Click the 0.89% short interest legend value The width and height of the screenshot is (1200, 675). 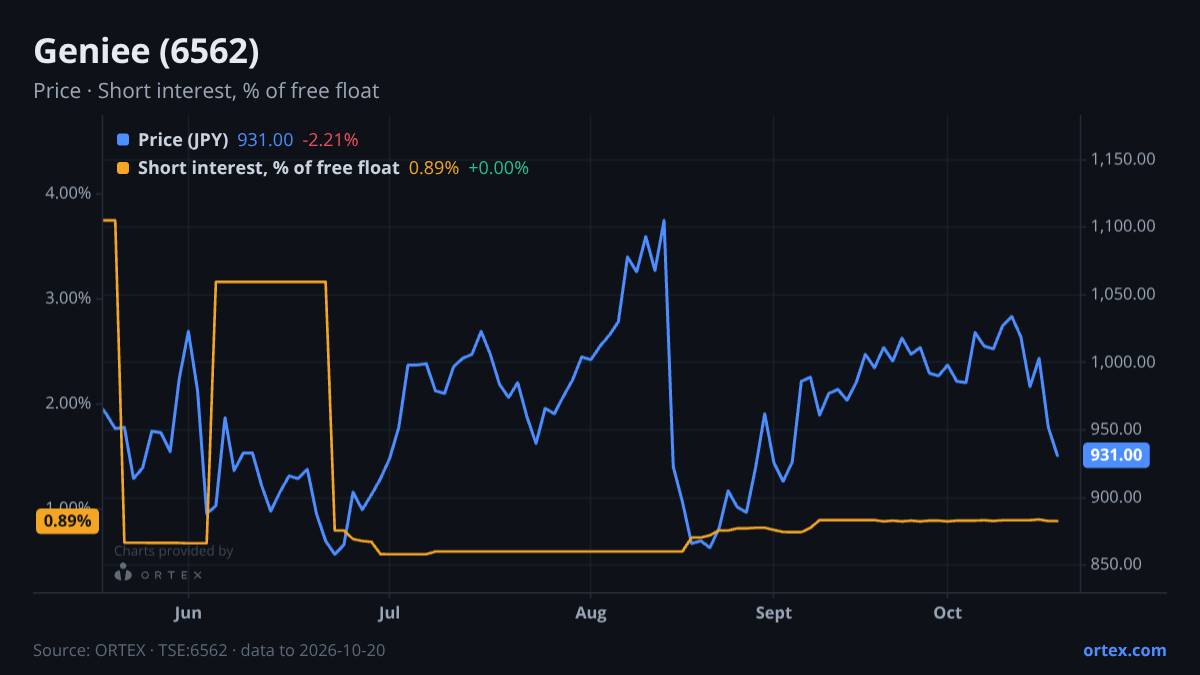pyautogui.click(x=434, y=168)
